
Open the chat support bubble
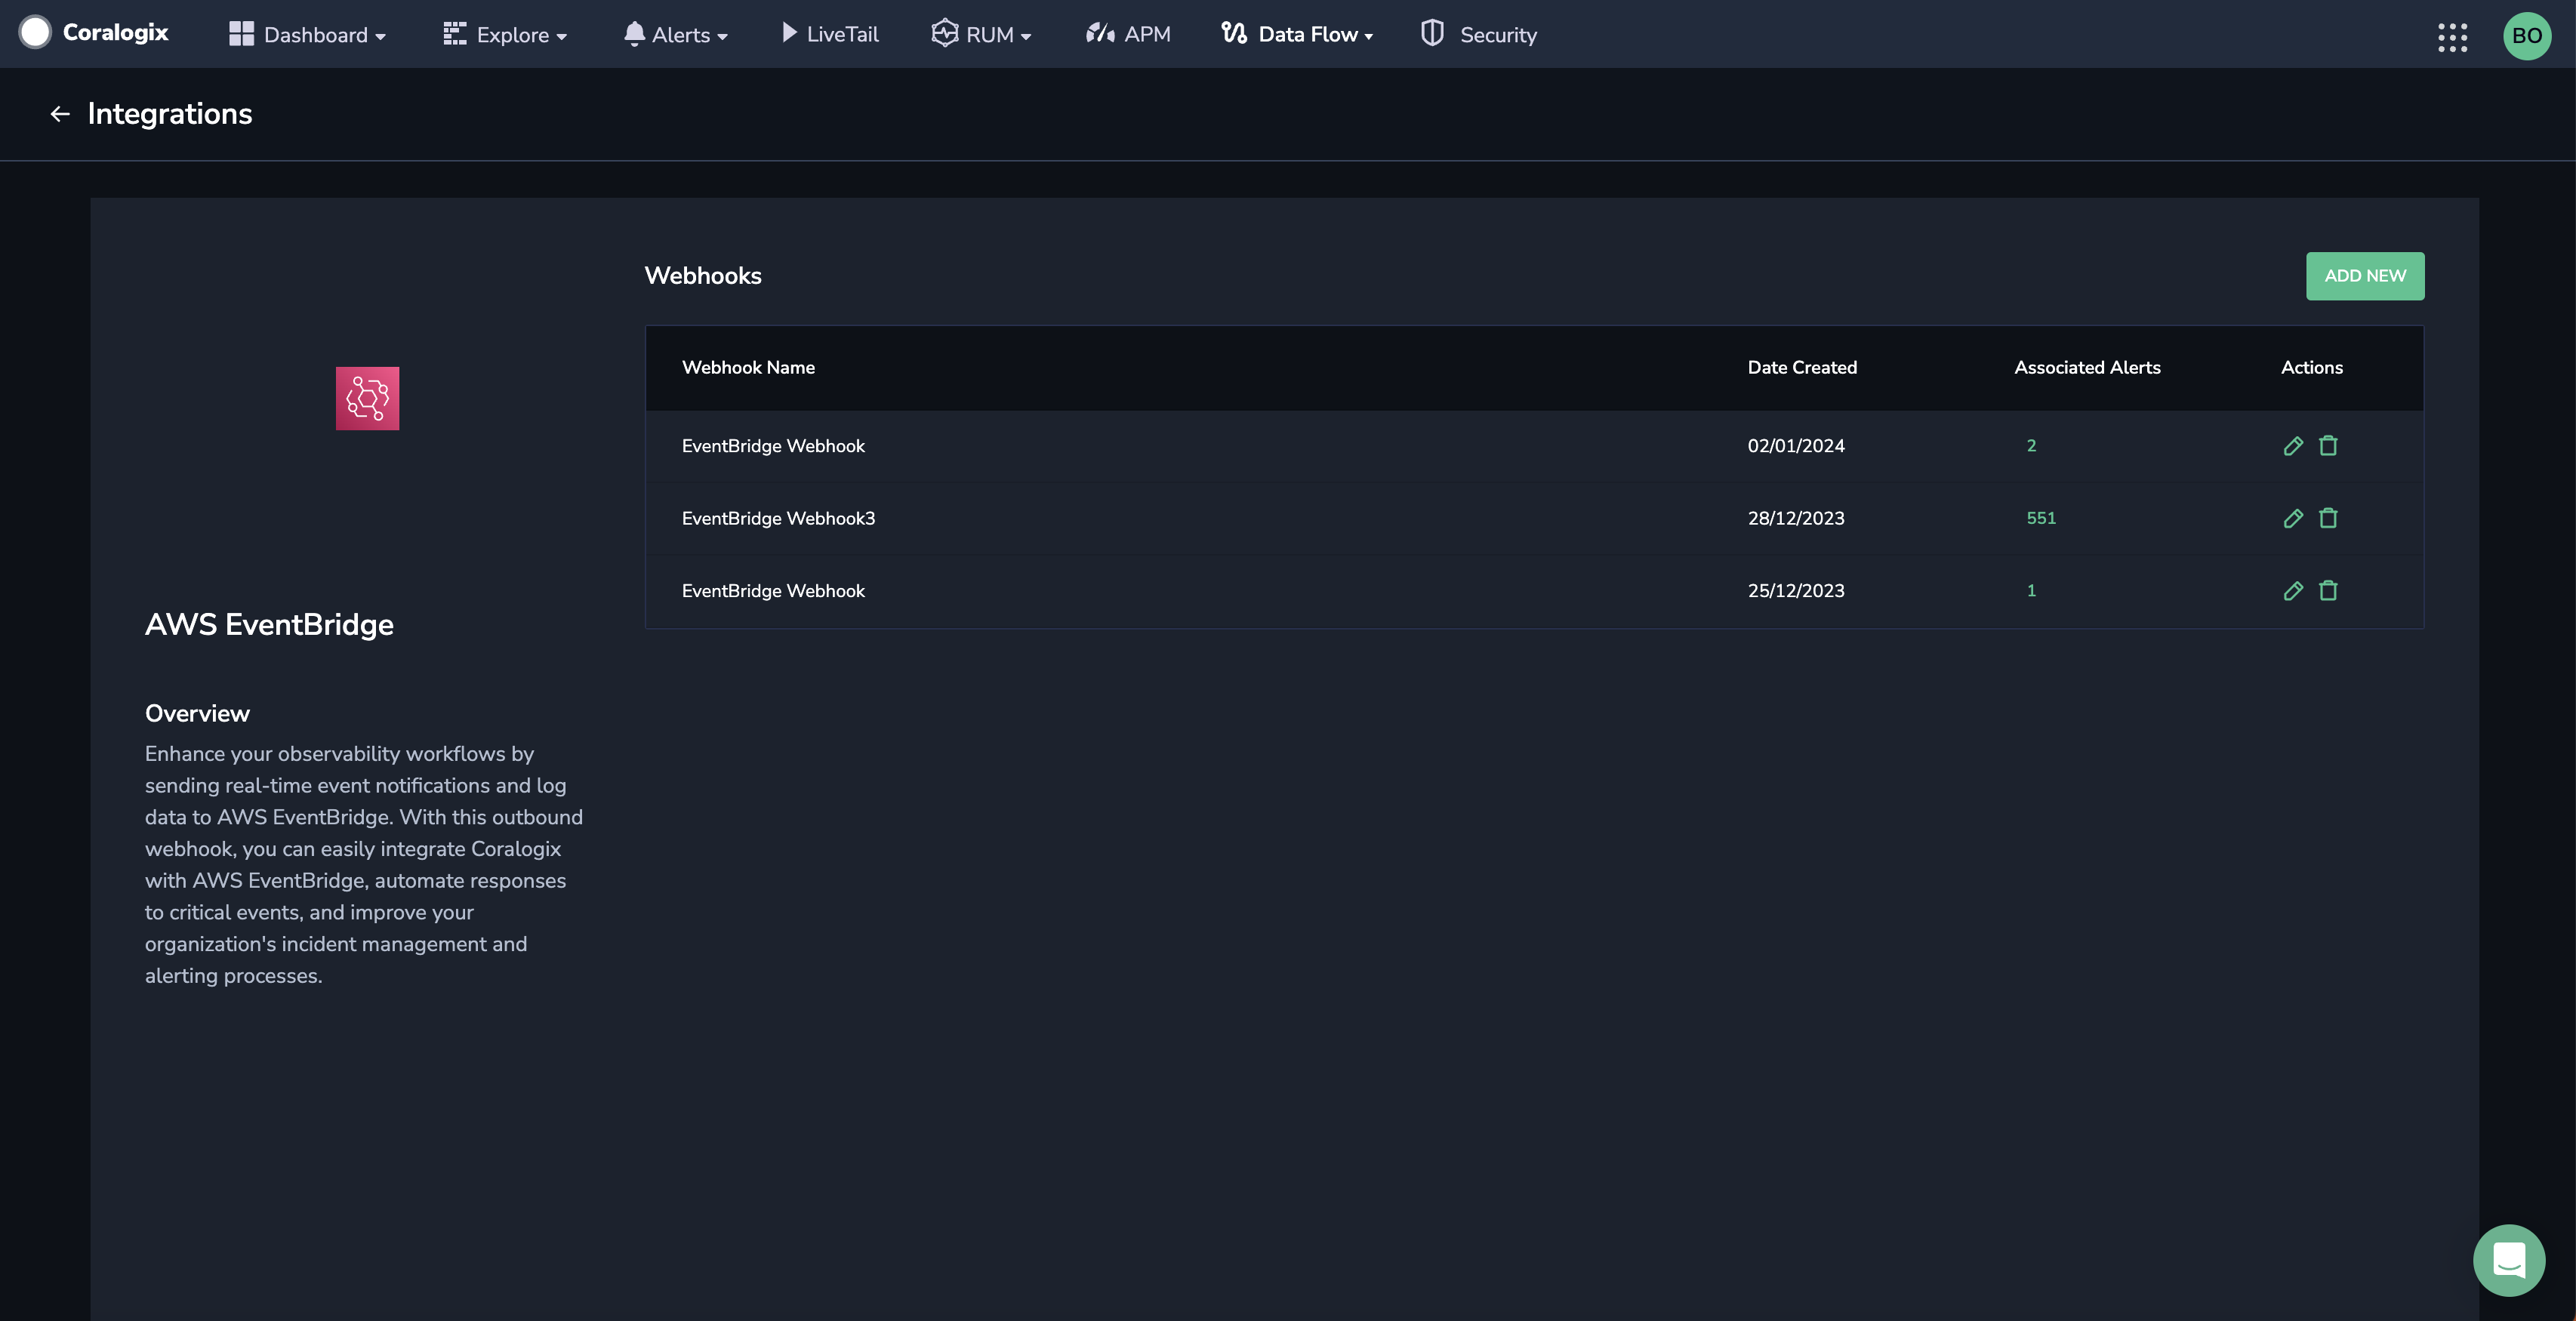[x=2509, y=1260]
